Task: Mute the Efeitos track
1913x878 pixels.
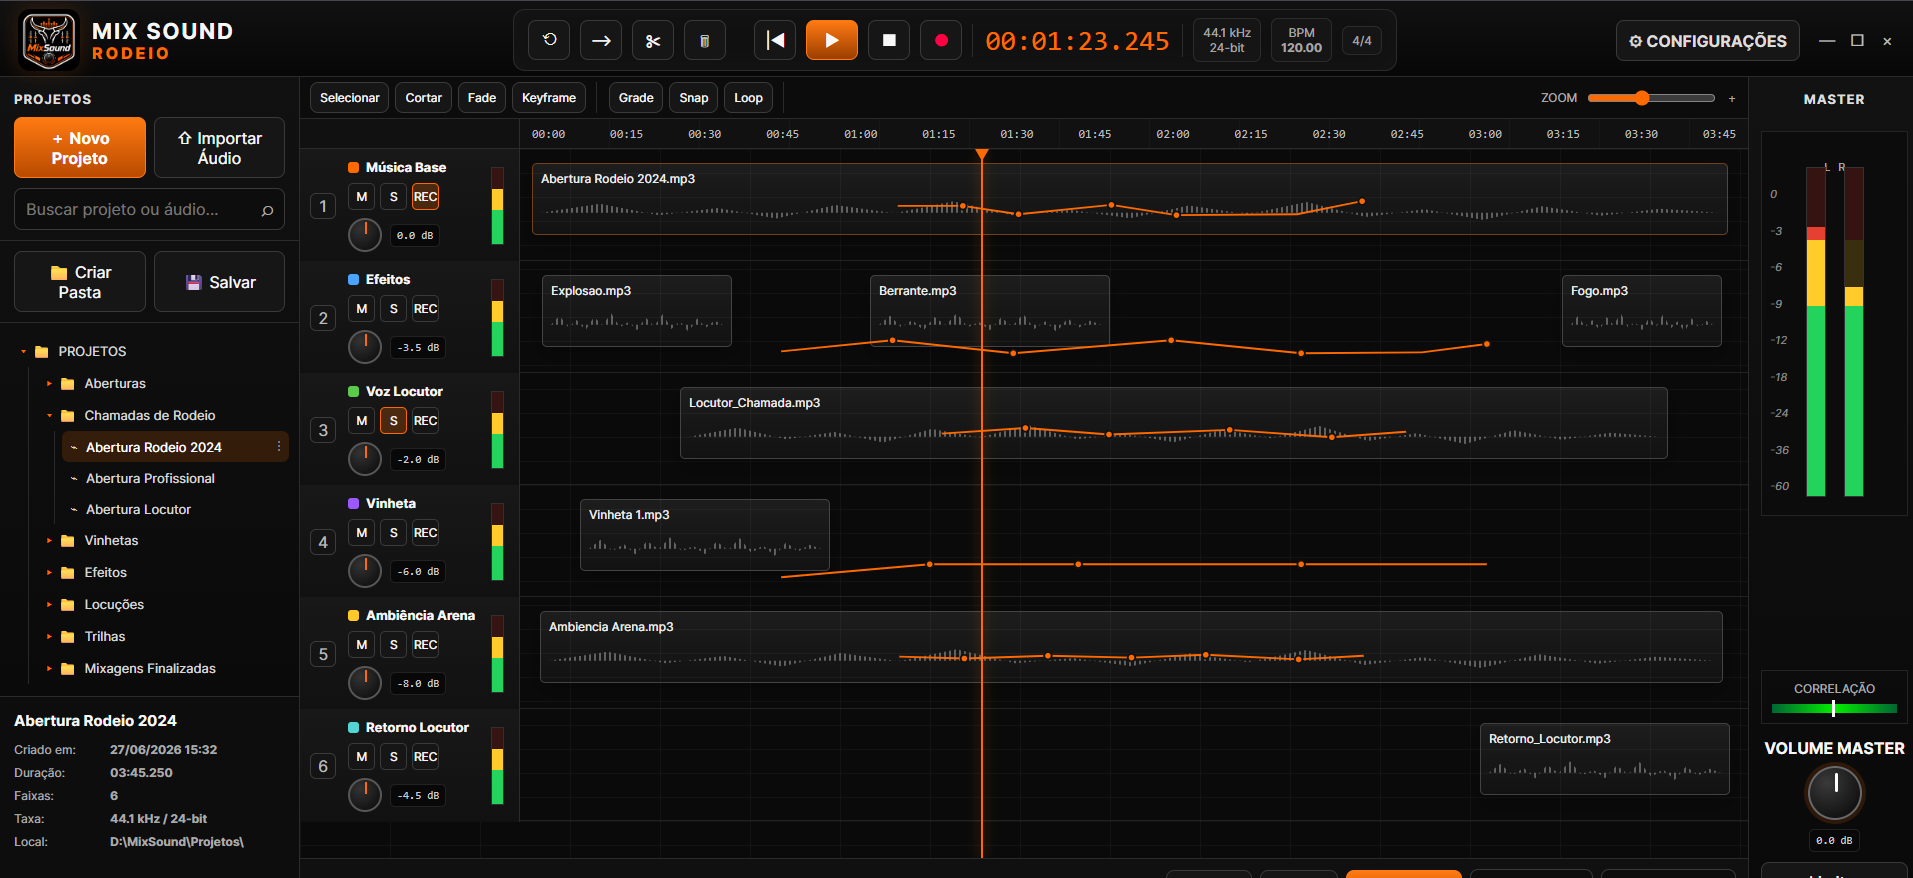Action: 362,309
